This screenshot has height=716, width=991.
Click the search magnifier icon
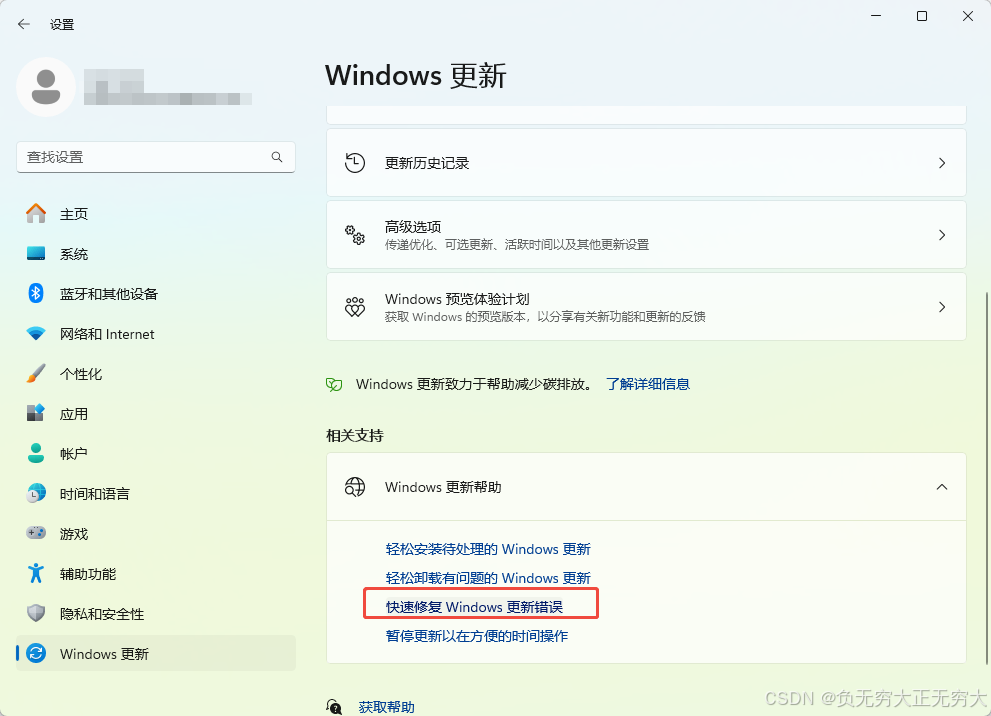click(277, 157)
